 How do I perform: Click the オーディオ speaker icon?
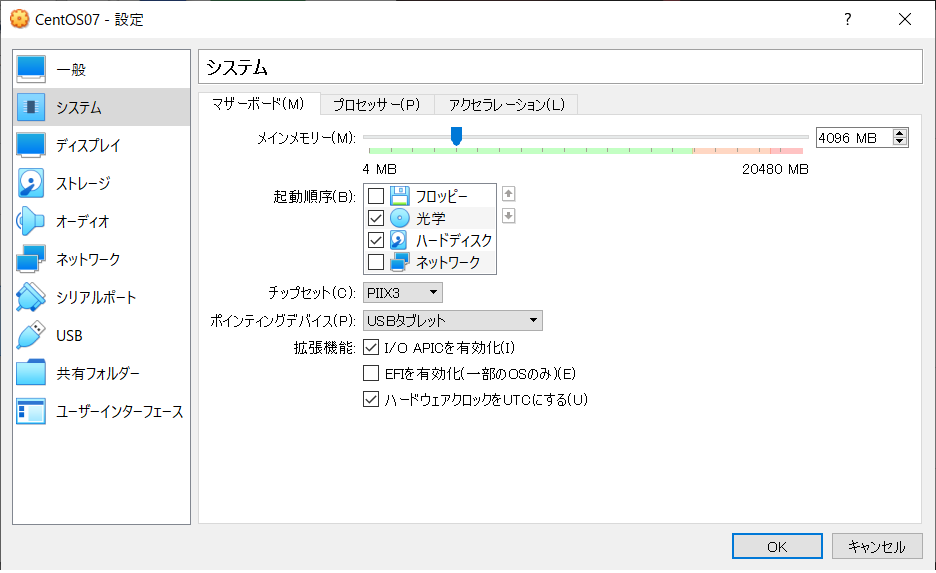click(x=30, y=221)
